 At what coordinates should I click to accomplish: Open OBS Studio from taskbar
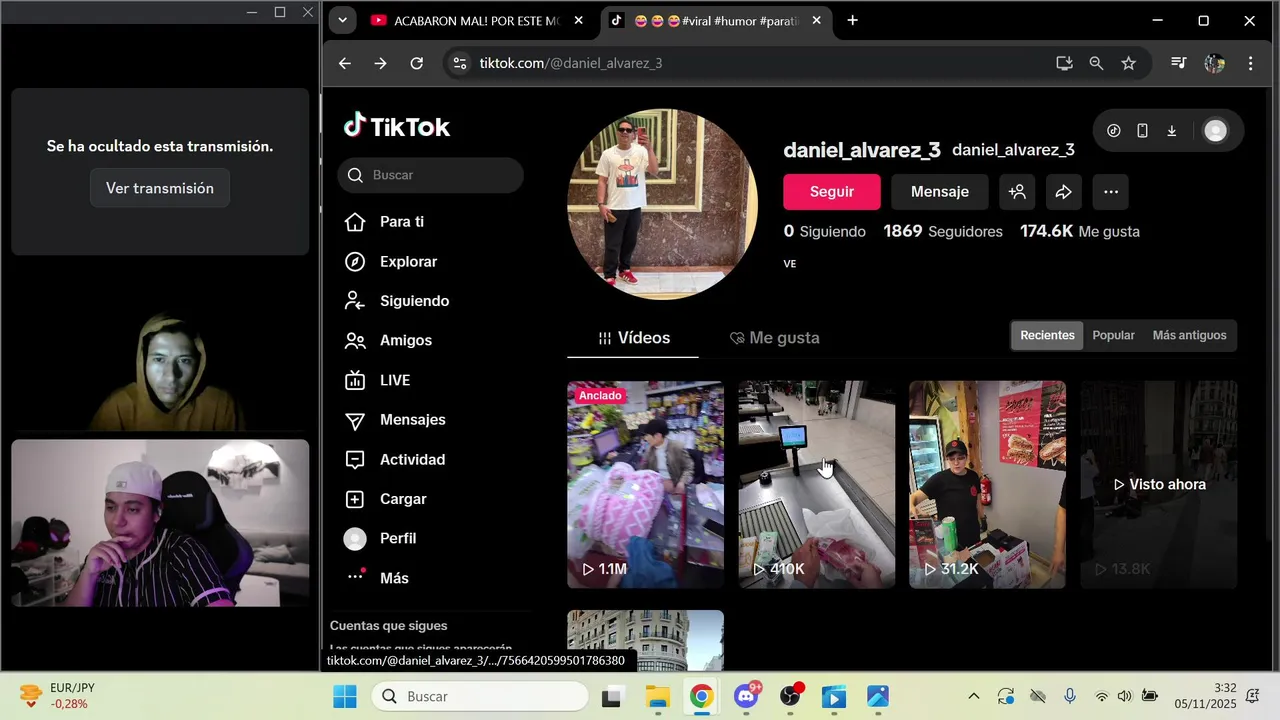pyautogui.click(x=790, y=696)
